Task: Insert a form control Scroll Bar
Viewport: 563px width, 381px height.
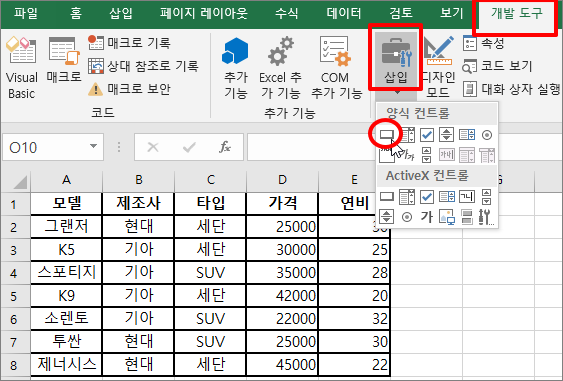Action: point(427,155)
